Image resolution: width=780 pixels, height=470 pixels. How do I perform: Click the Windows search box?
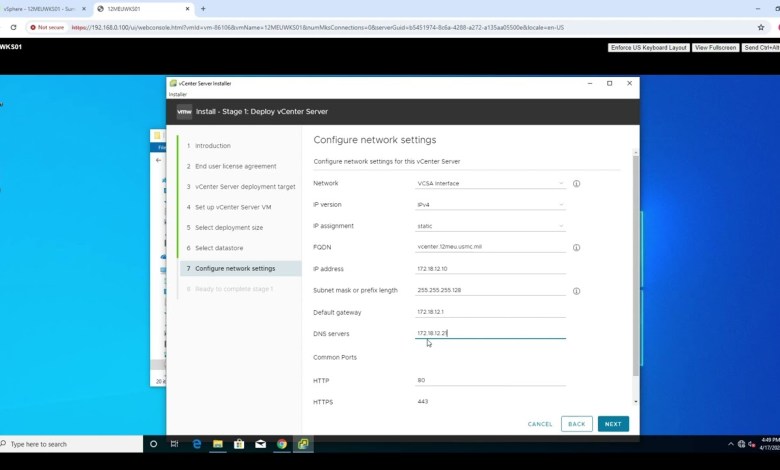point(71,444)
